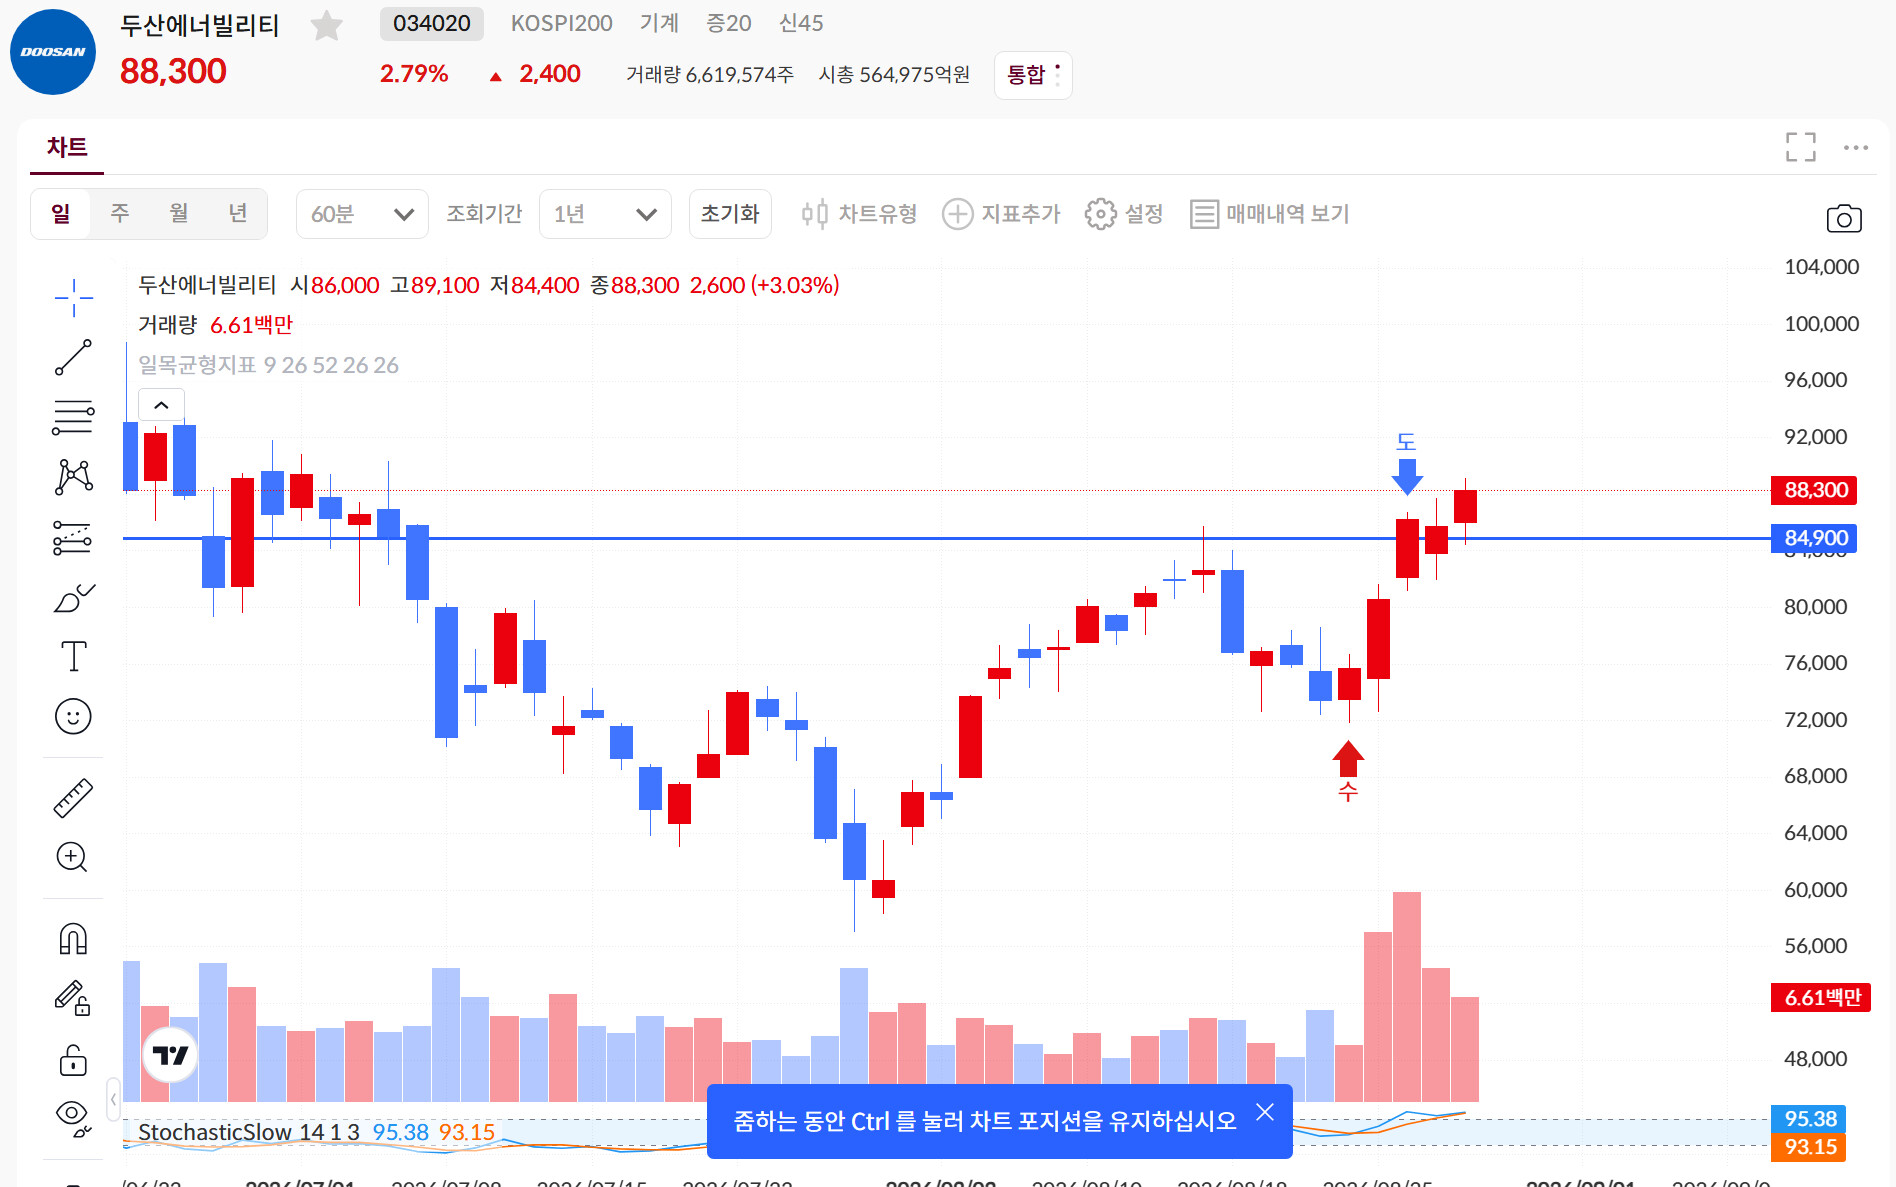This screenshot has height=1187, width=1896.
Task: Click the 초기화 reset button
Action: pyautogui.click(x=730, y=214)
